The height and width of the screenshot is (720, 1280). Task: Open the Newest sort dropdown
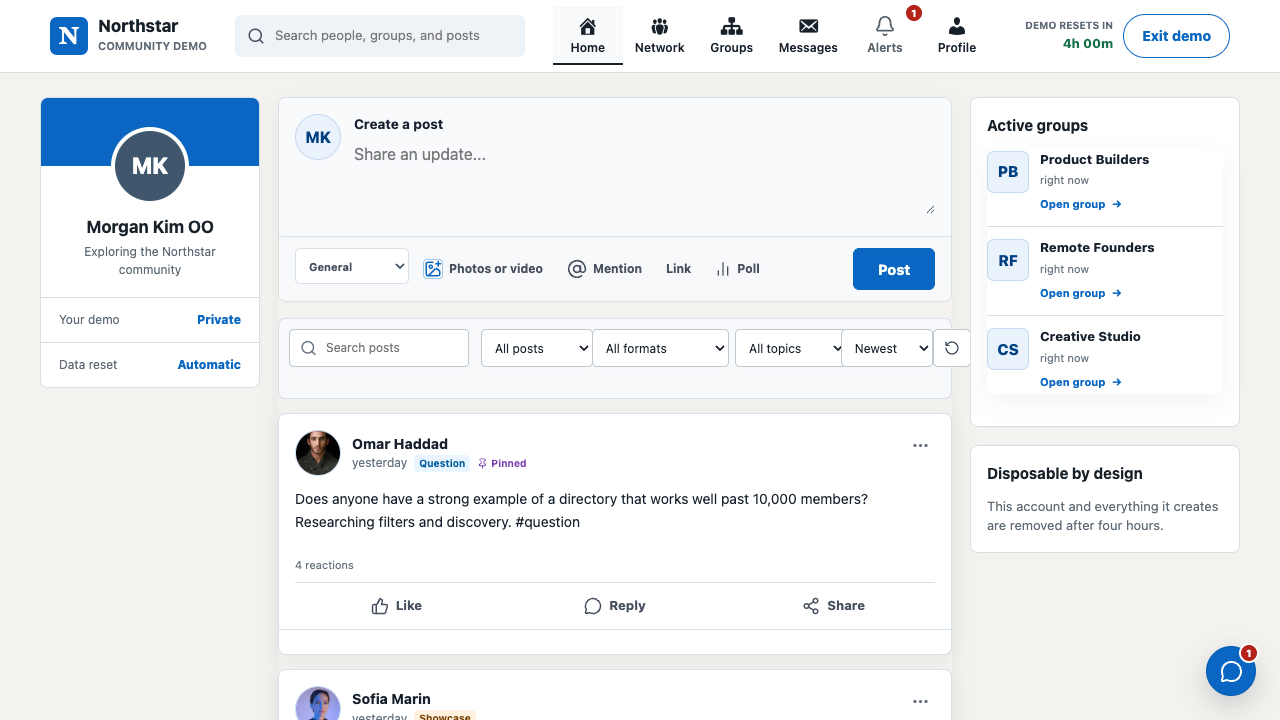click(x=887, y=348)
